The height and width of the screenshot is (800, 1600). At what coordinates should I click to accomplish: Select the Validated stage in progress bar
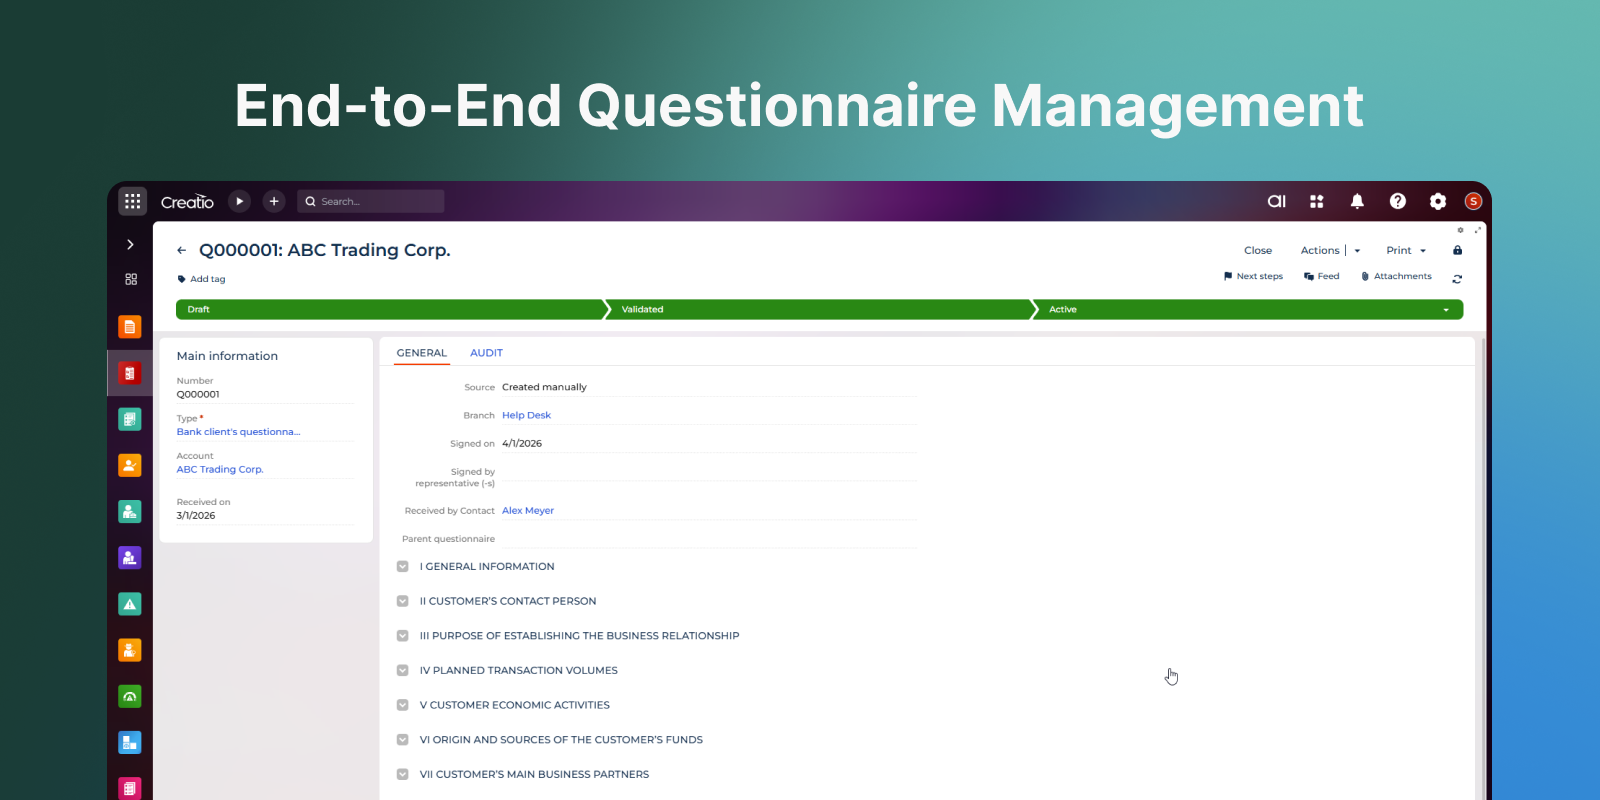click(x=820, y=310)
